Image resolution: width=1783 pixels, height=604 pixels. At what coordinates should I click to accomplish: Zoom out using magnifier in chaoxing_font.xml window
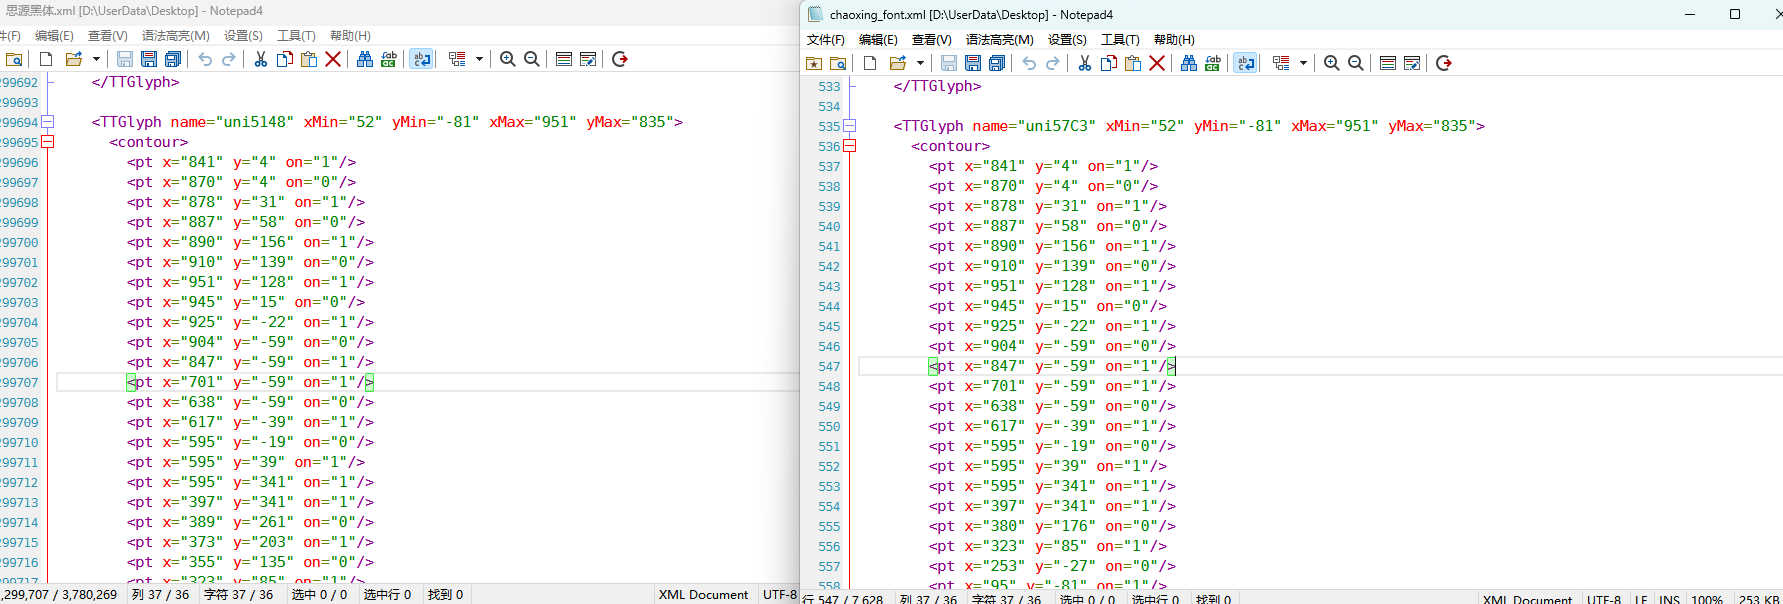click(x=1356, y=63)
